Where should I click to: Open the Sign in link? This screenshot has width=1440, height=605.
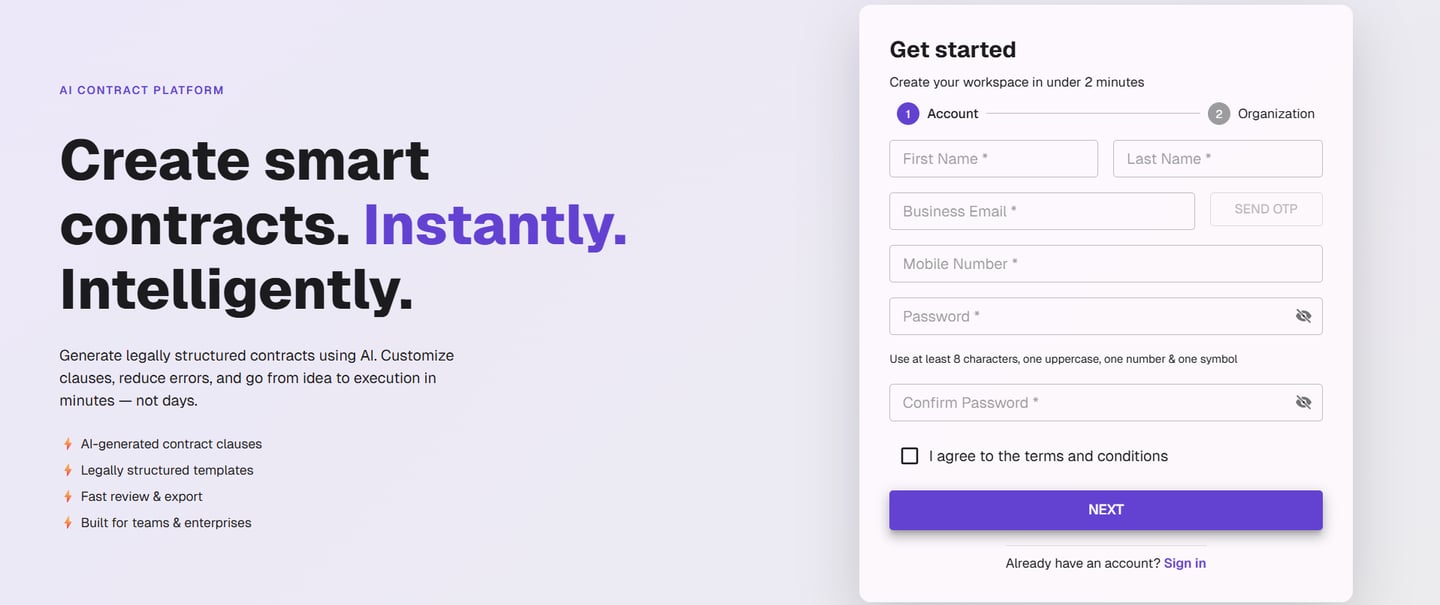pyautogui.click(x=1184, y=563)
